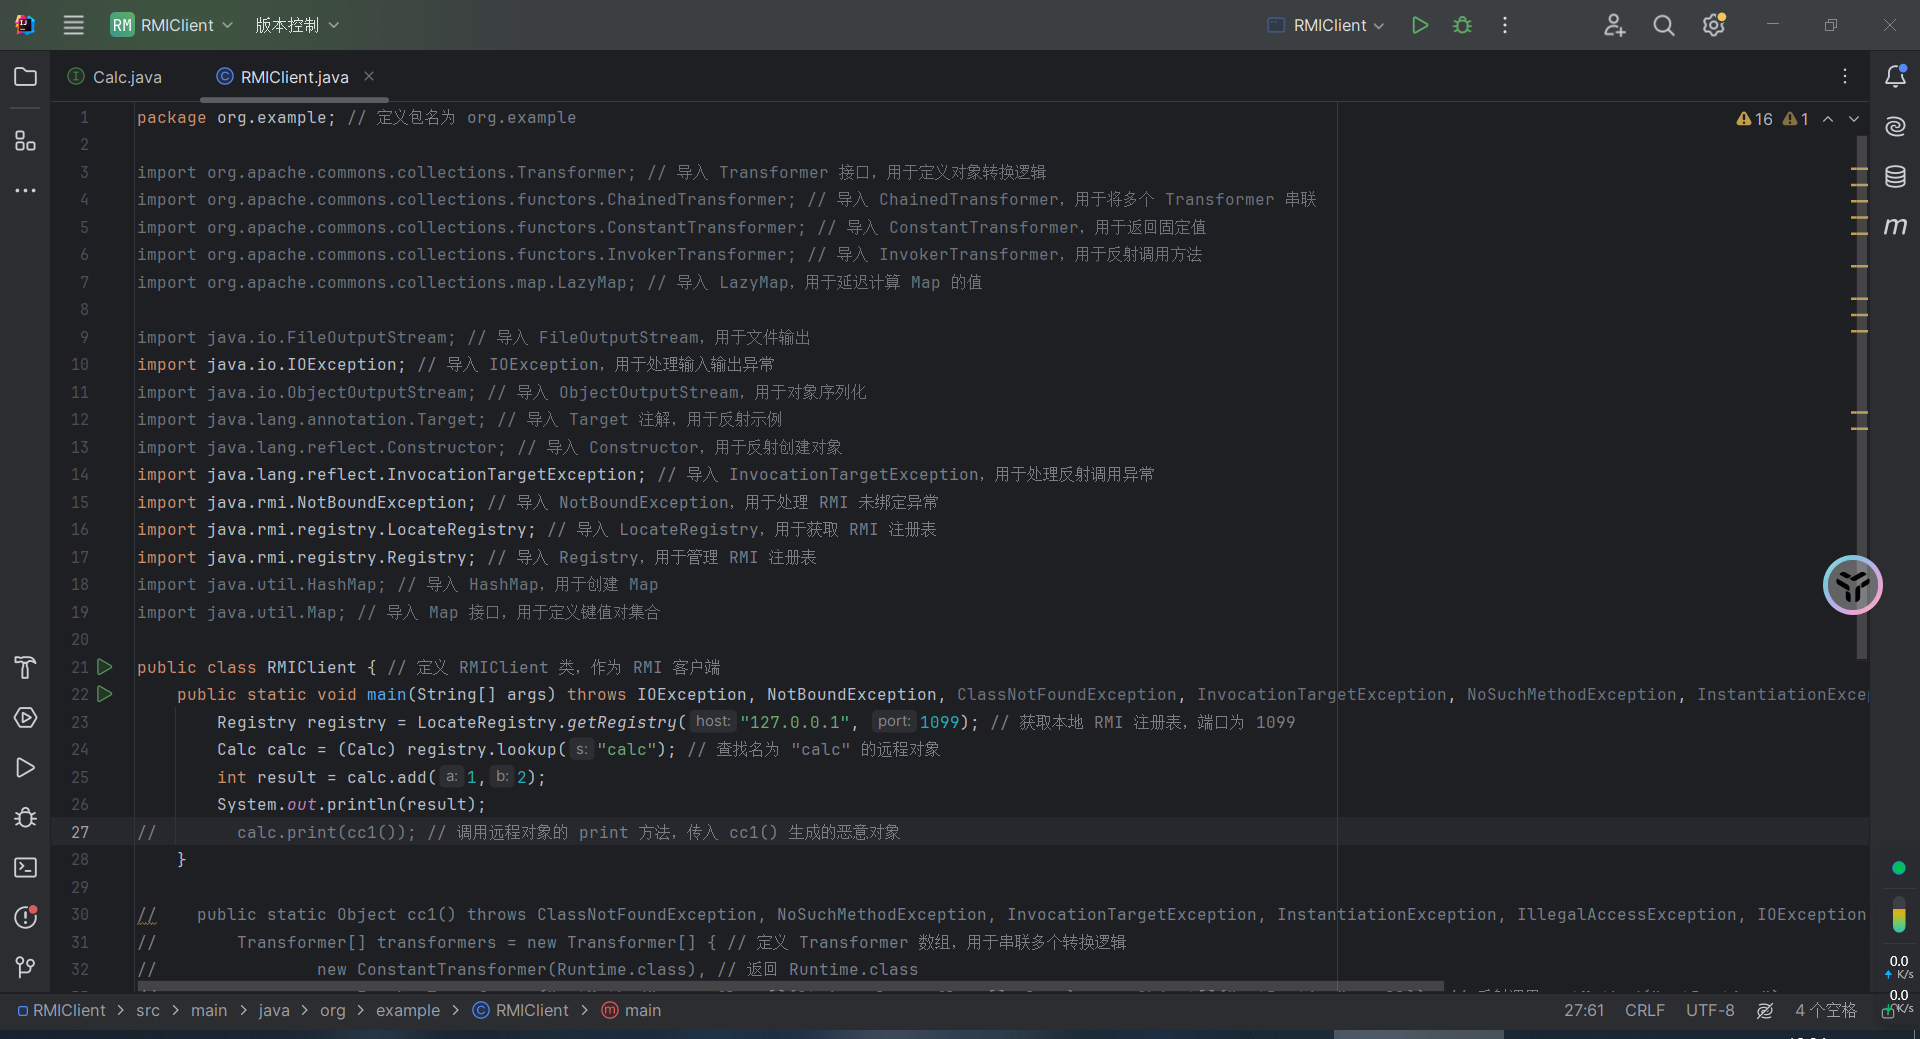Click the UTF-8 encoding in status bar
This screenshot has width=1920, height=1039.
coord(1709,1011)
